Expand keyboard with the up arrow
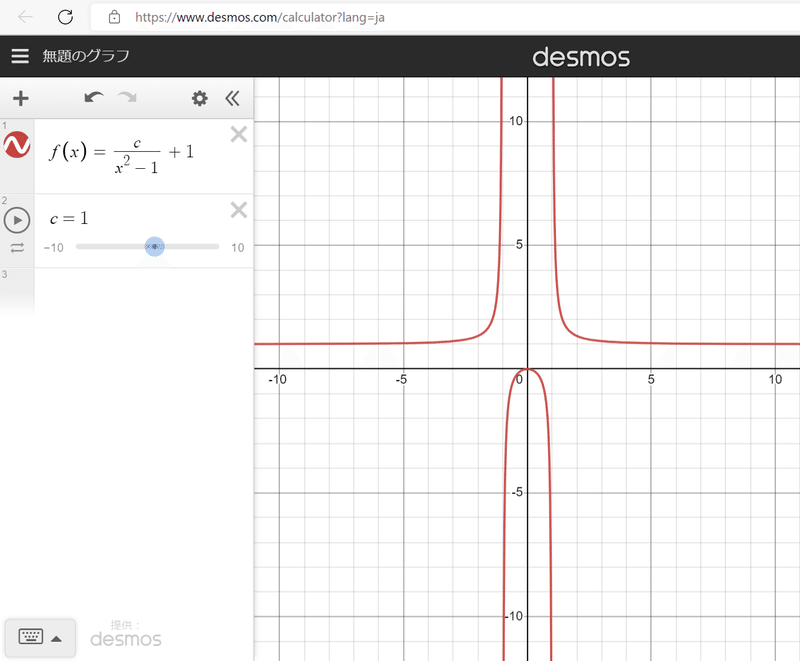 [57, 639]
